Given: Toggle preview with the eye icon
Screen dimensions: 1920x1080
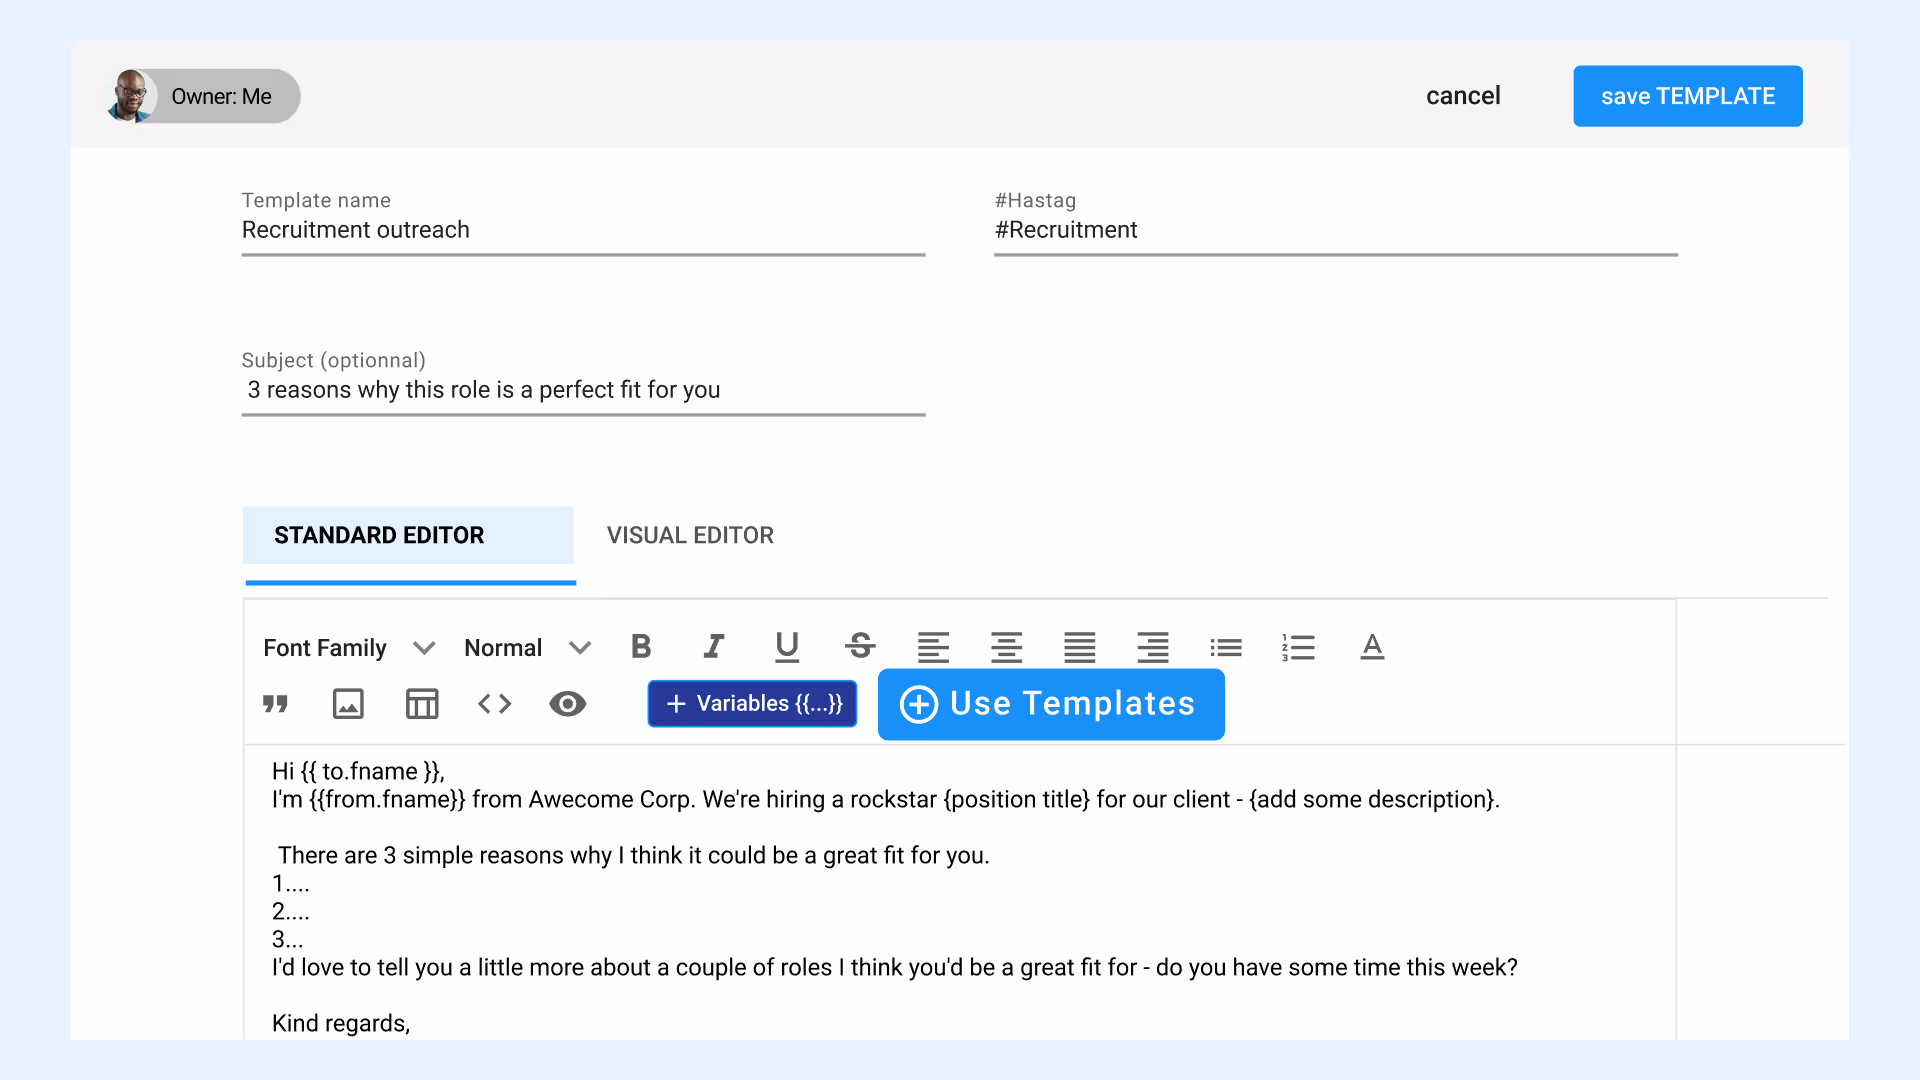Looking at the screenshot, I should (x=567, y=704).
